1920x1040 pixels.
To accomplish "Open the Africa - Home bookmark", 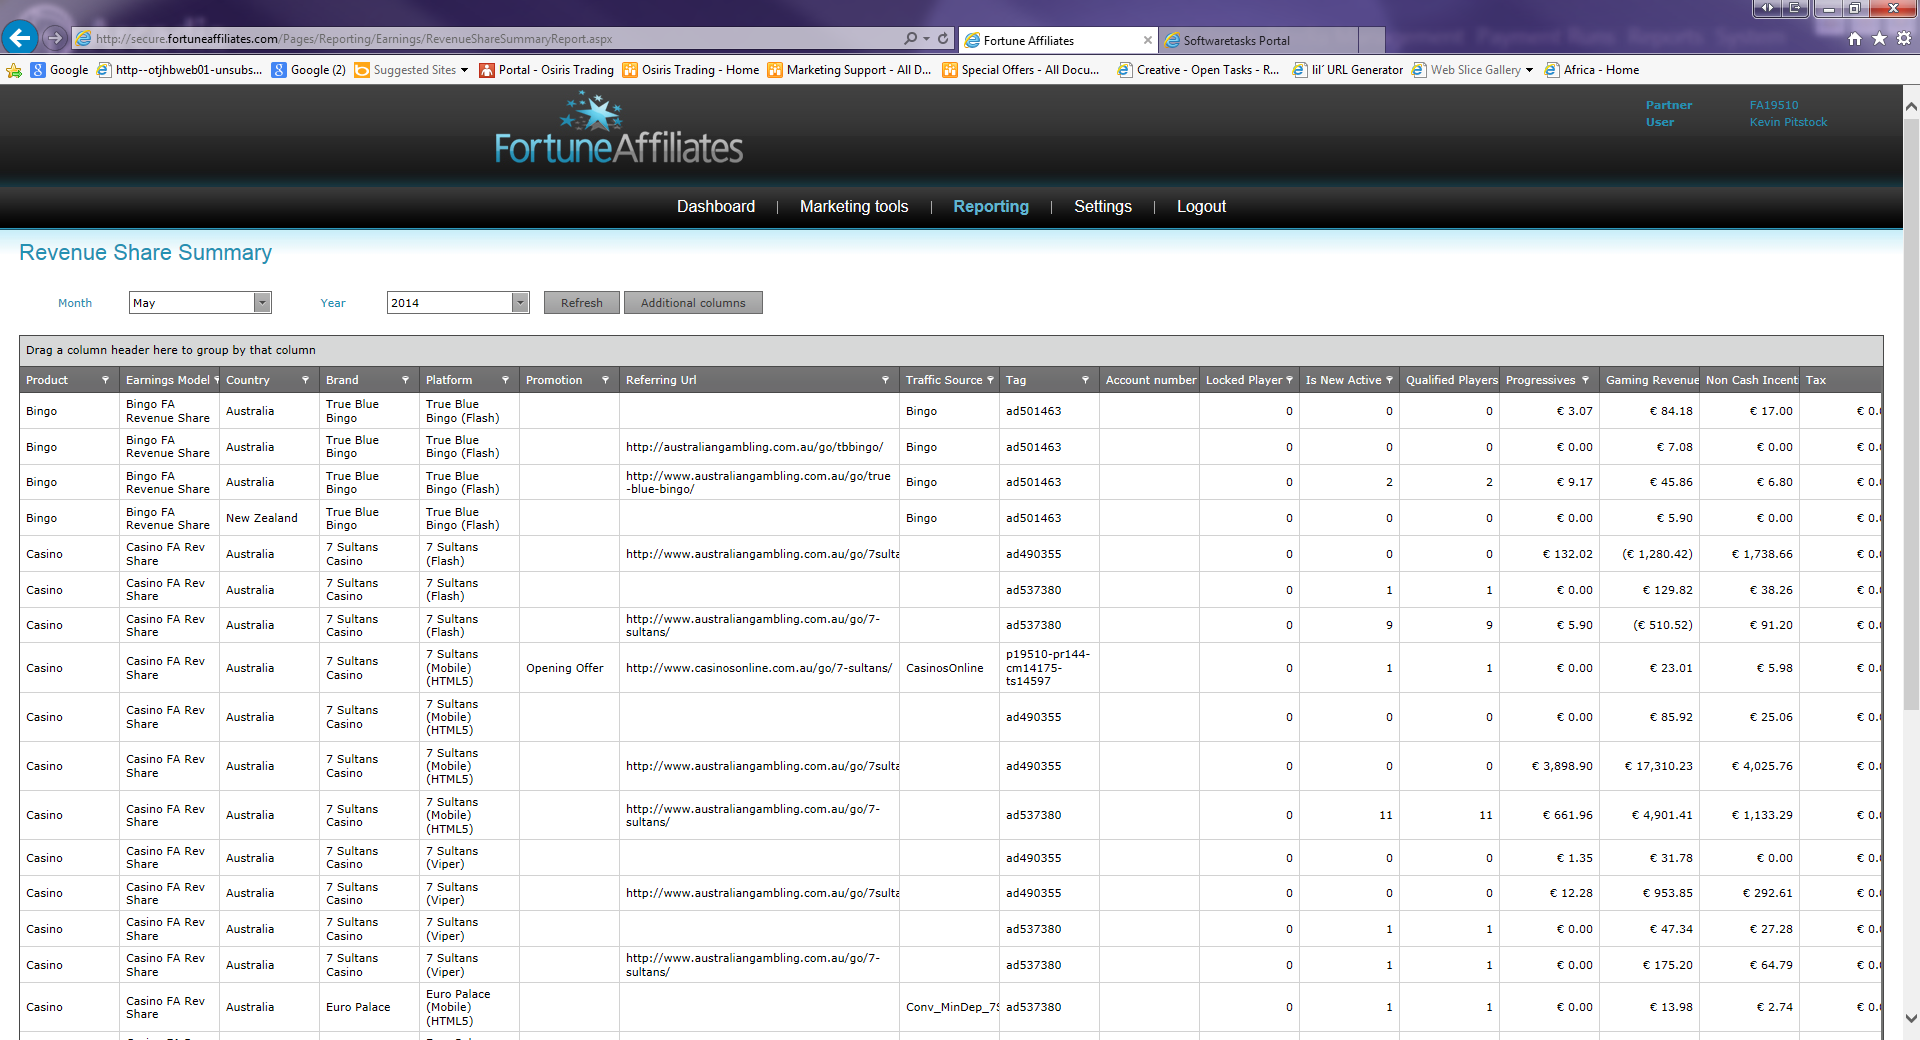I will (1592, 70).
